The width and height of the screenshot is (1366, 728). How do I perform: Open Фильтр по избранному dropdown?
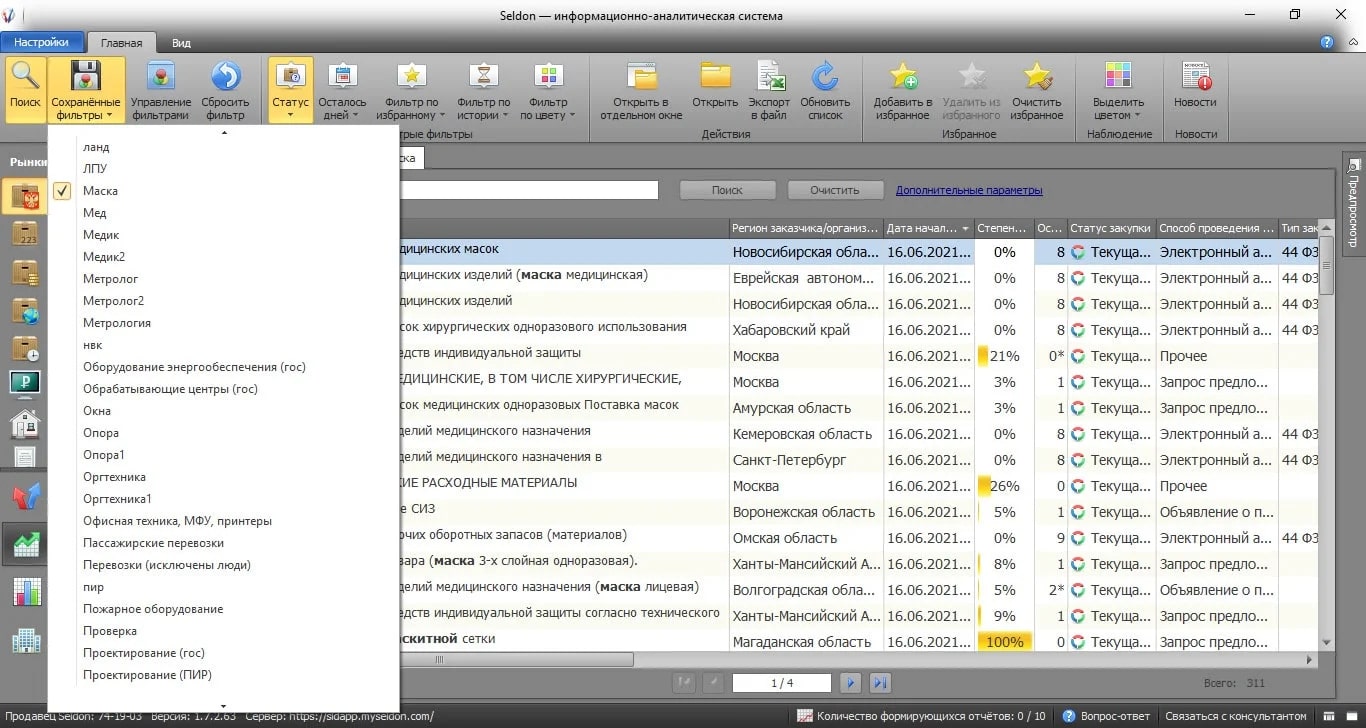[x=411, y=90]
